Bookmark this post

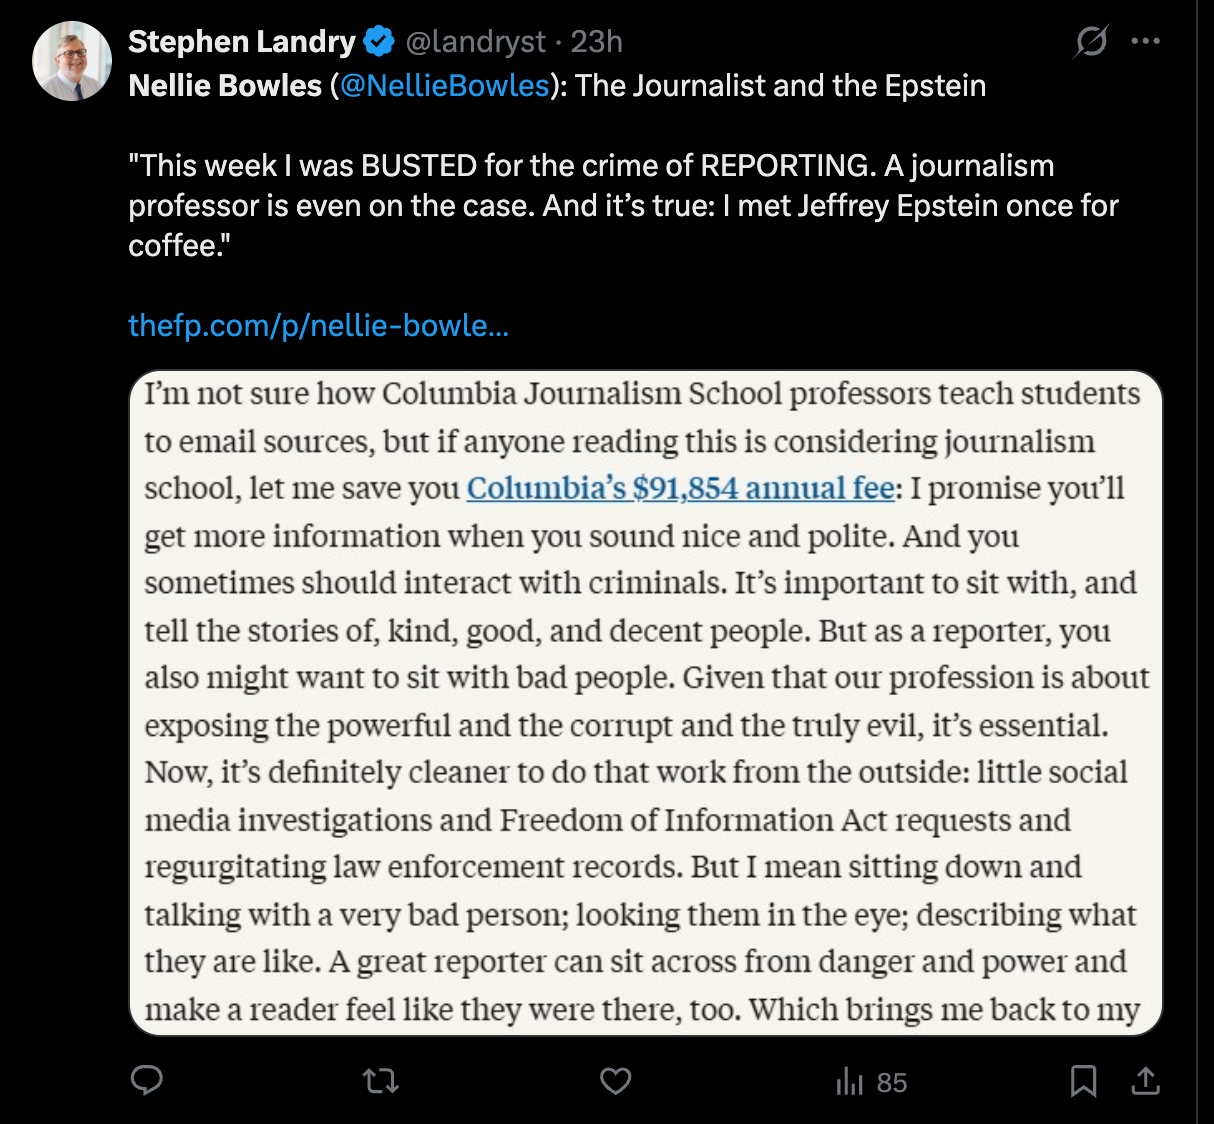click(1084, 1081)
